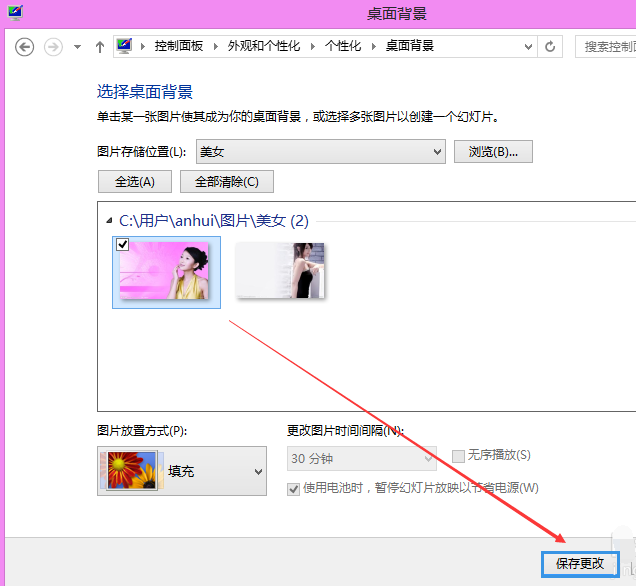This screenshot has width=636, height=588.
Task: Select the second wallpaper thumbnail
Action: tap(281, 270)
